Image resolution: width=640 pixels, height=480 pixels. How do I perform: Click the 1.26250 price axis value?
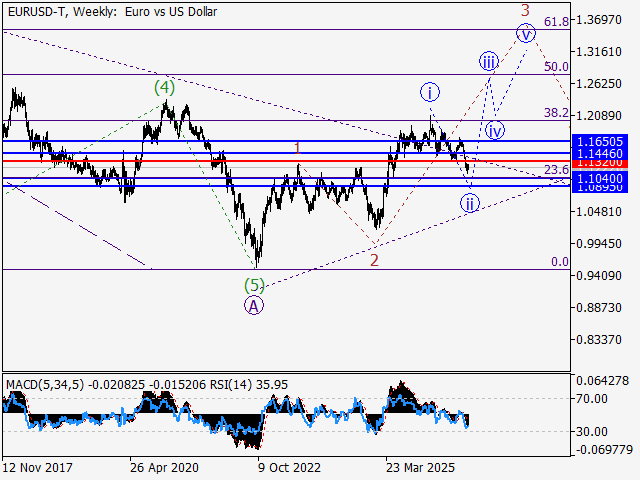click(598, 84)
